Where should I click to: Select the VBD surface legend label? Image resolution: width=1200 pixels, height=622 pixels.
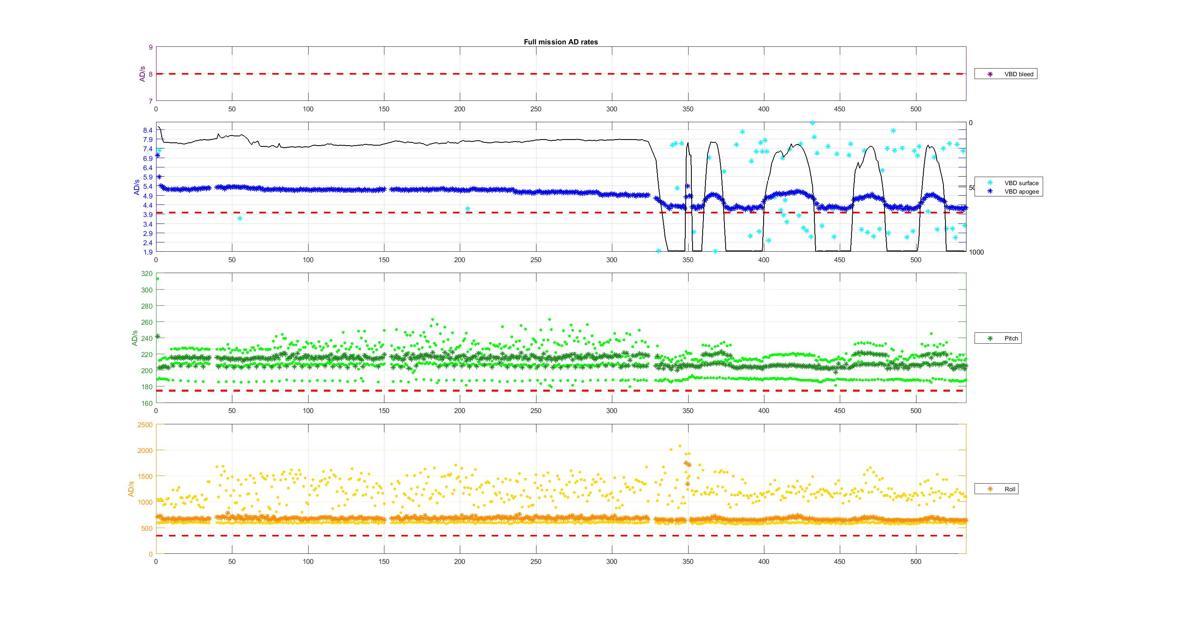coord(1021,183)
